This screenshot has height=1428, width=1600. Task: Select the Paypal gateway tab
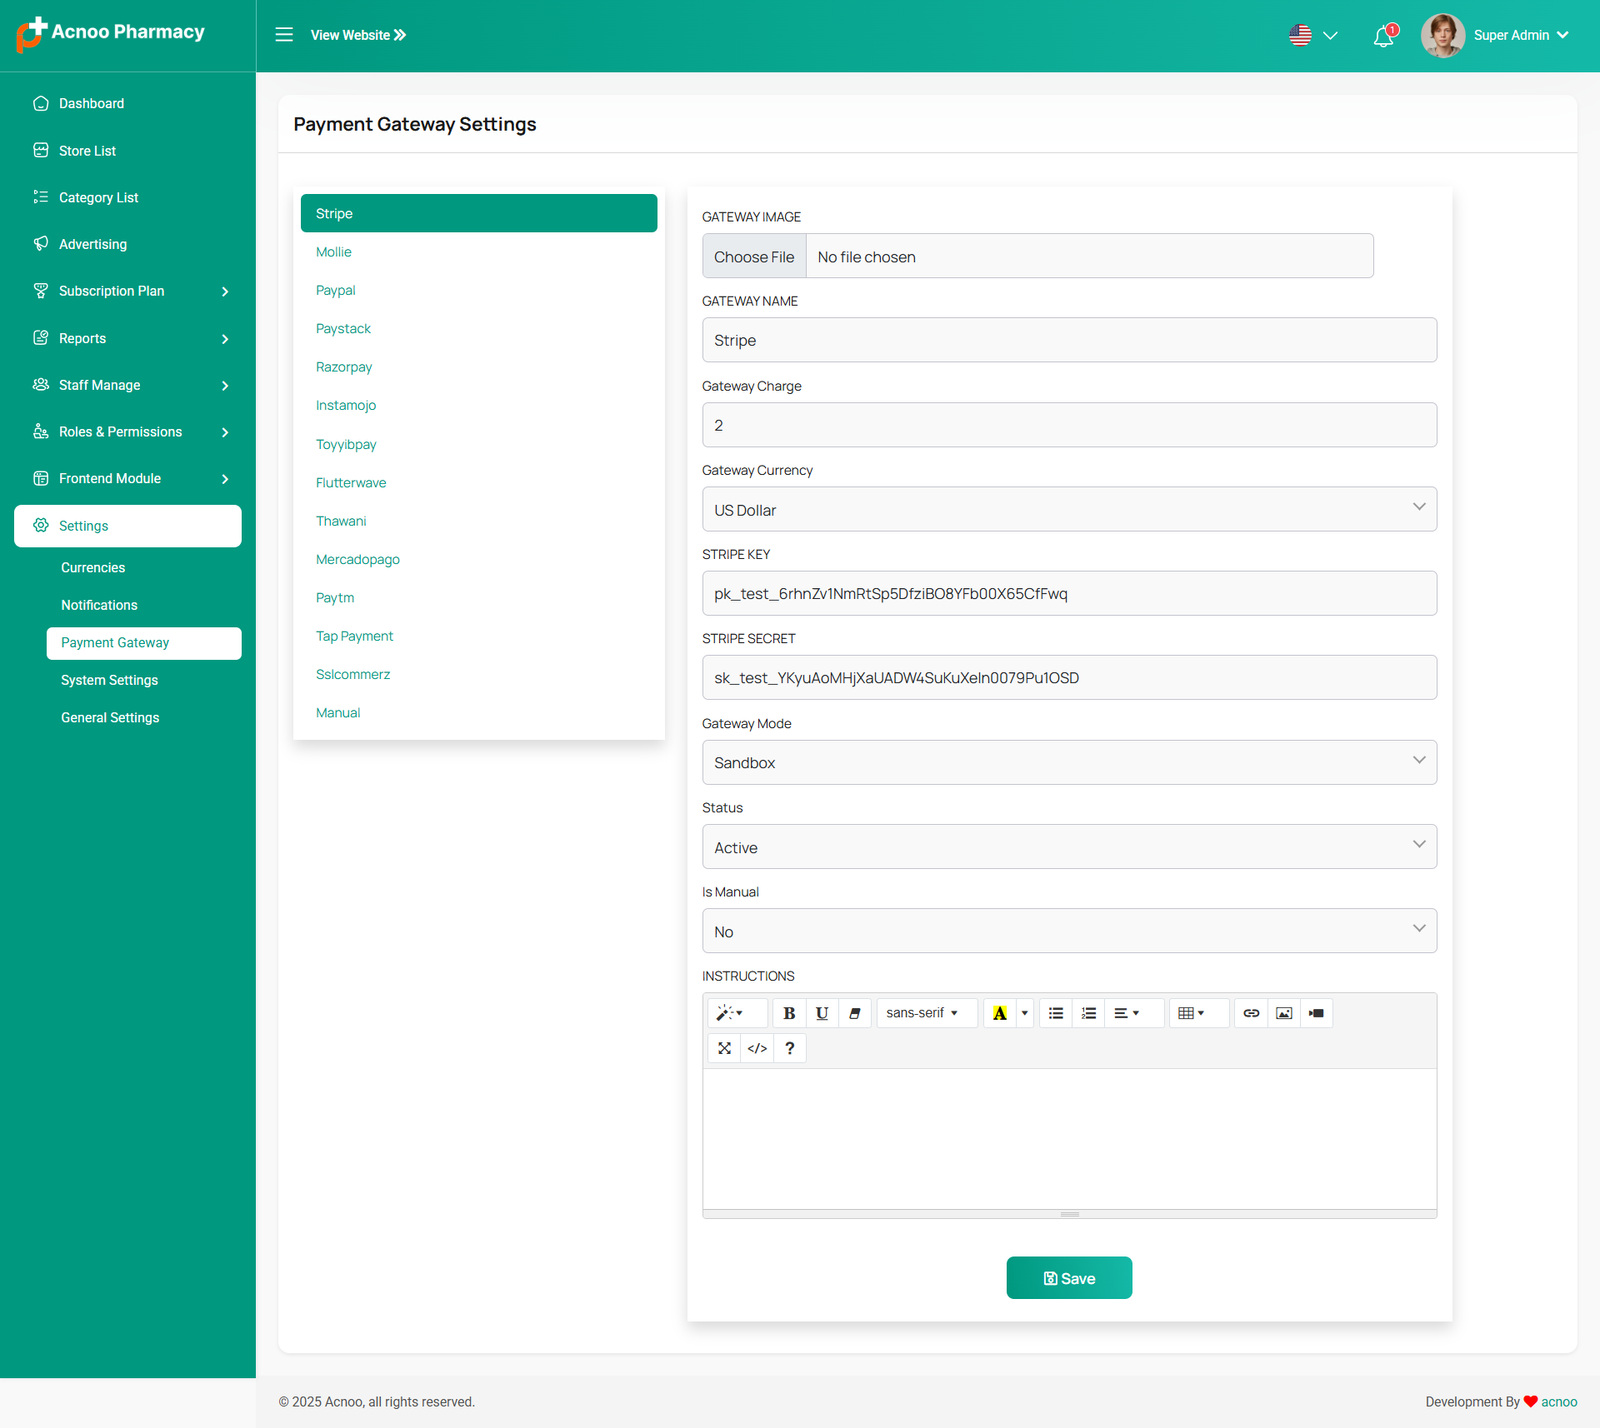click(x=336, y=290)
